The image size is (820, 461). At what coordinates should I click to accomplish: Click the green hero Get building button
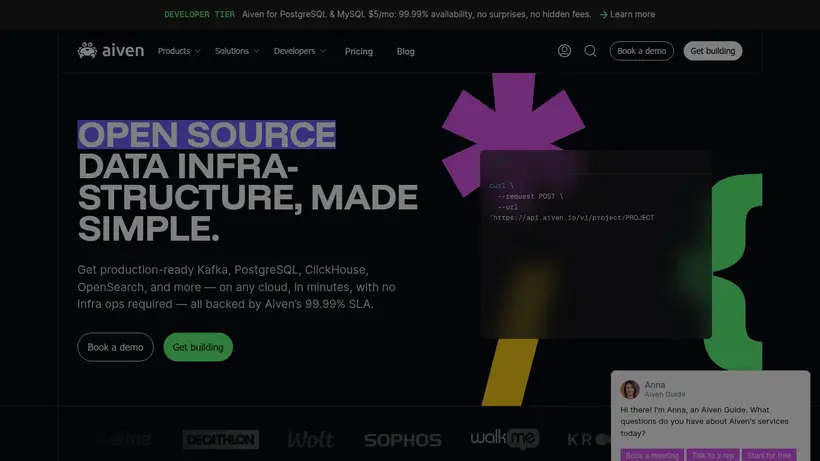tap(198, 347)
